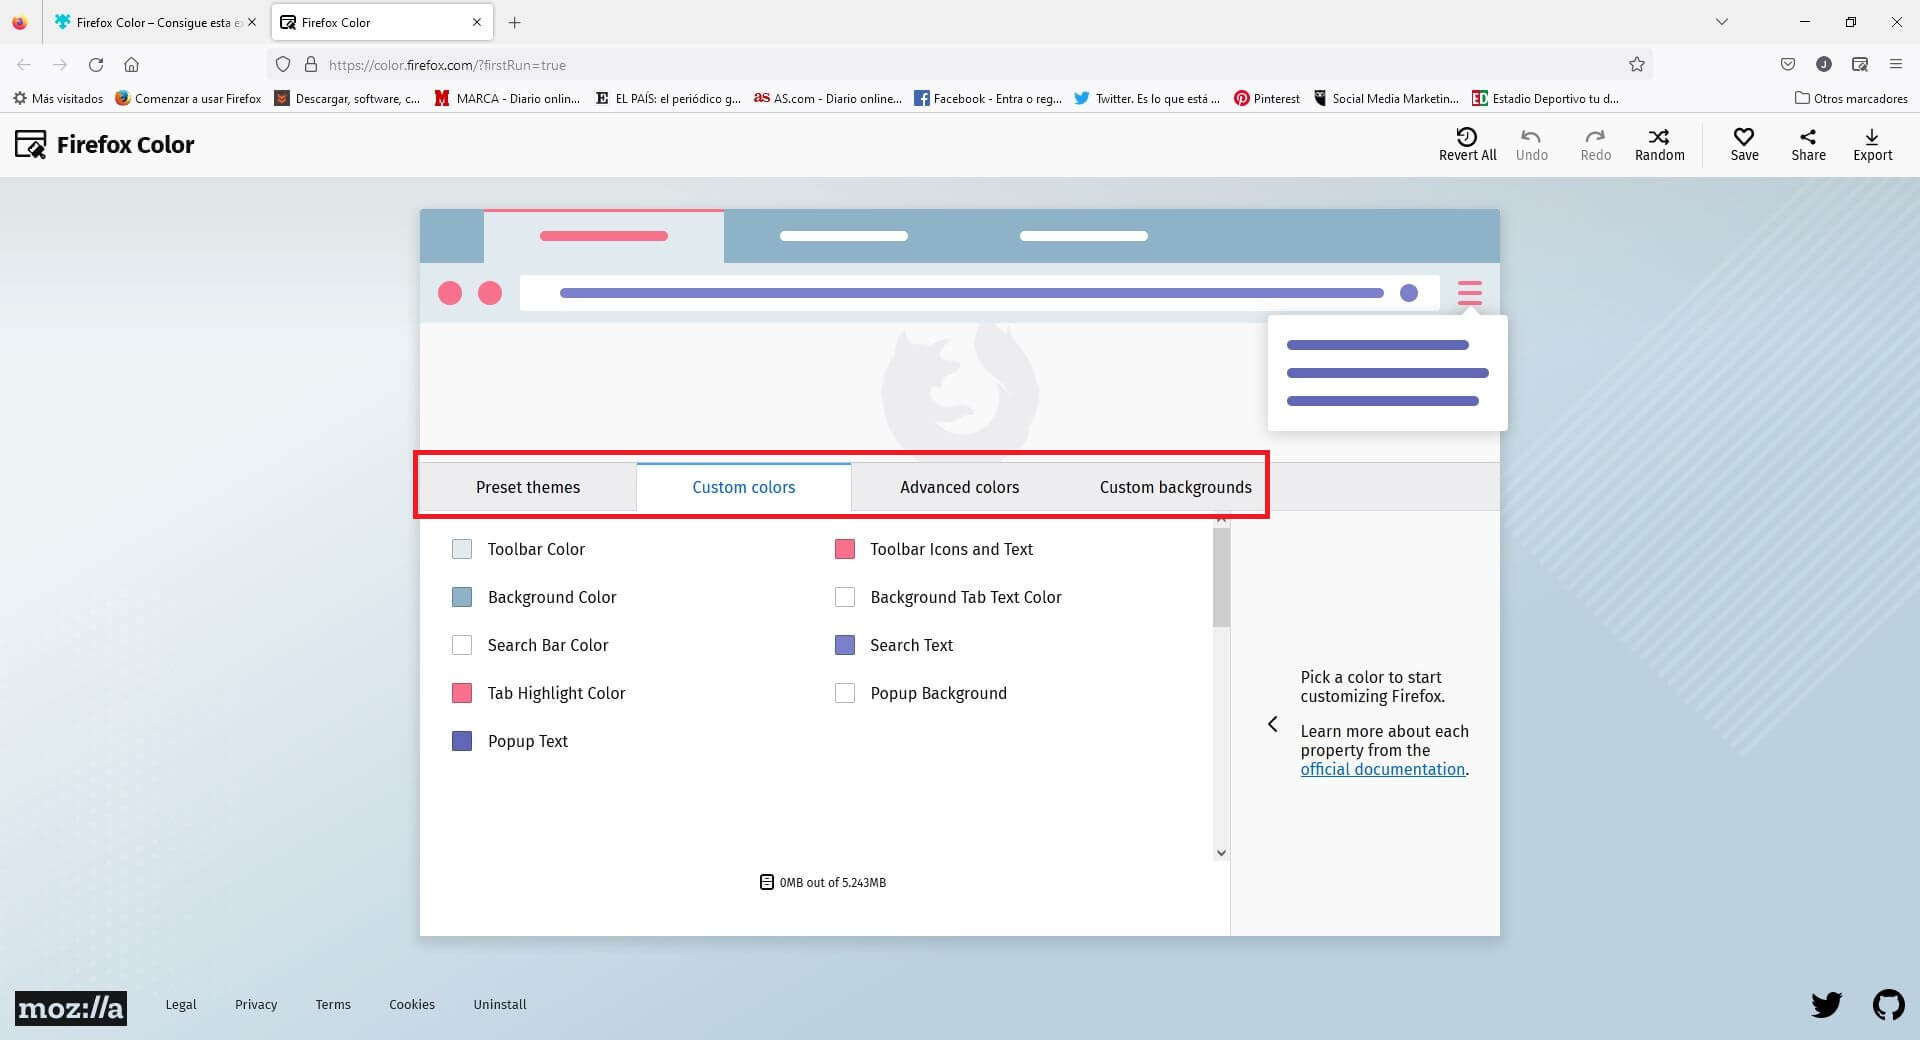The height and width of the screenshot is (1040, 1920).
Task: Click the active tab in theme preview
Action: 604,236
